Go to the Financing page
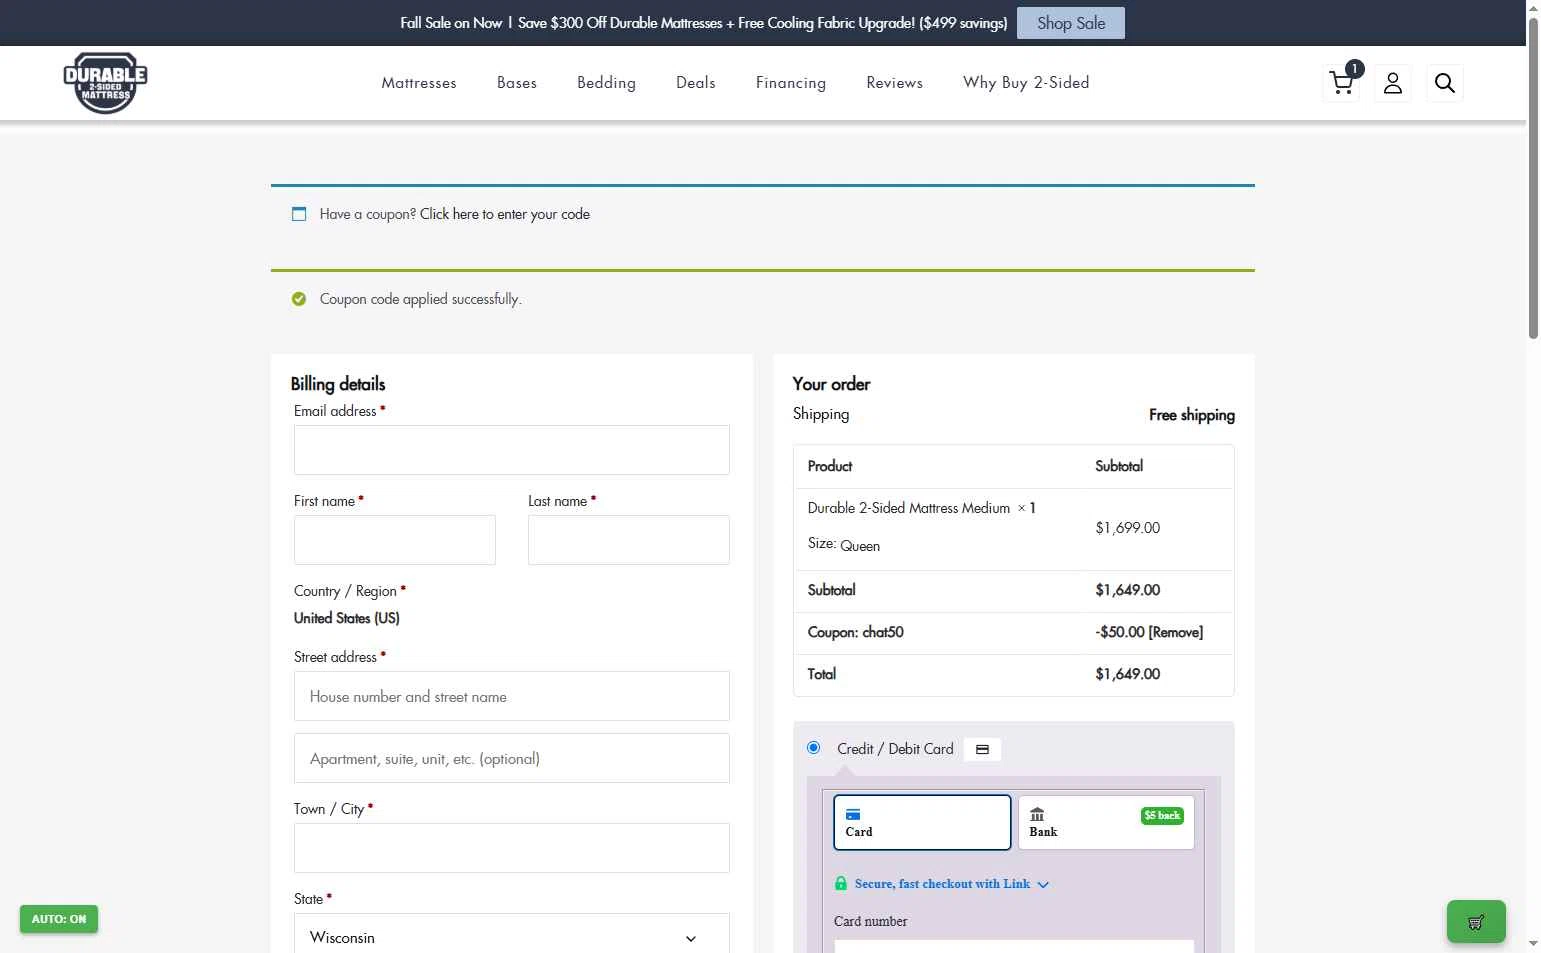 pyautogui.click(x=791, y=83)
